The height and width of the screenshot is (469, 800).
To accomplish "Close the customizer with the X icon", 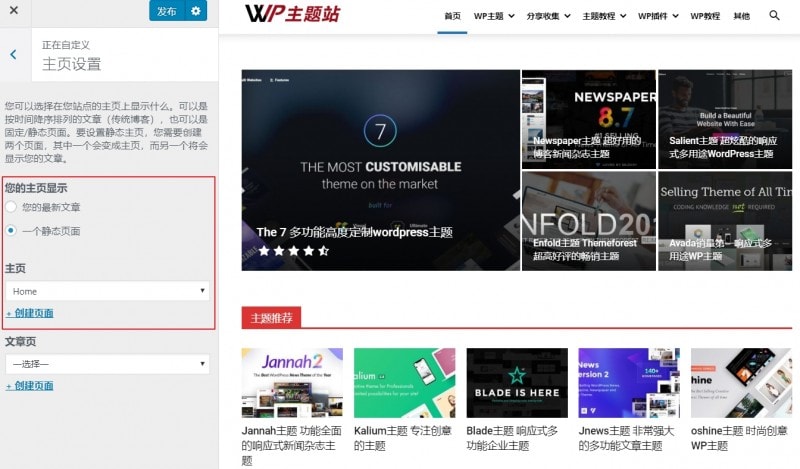I will point(14,10).
